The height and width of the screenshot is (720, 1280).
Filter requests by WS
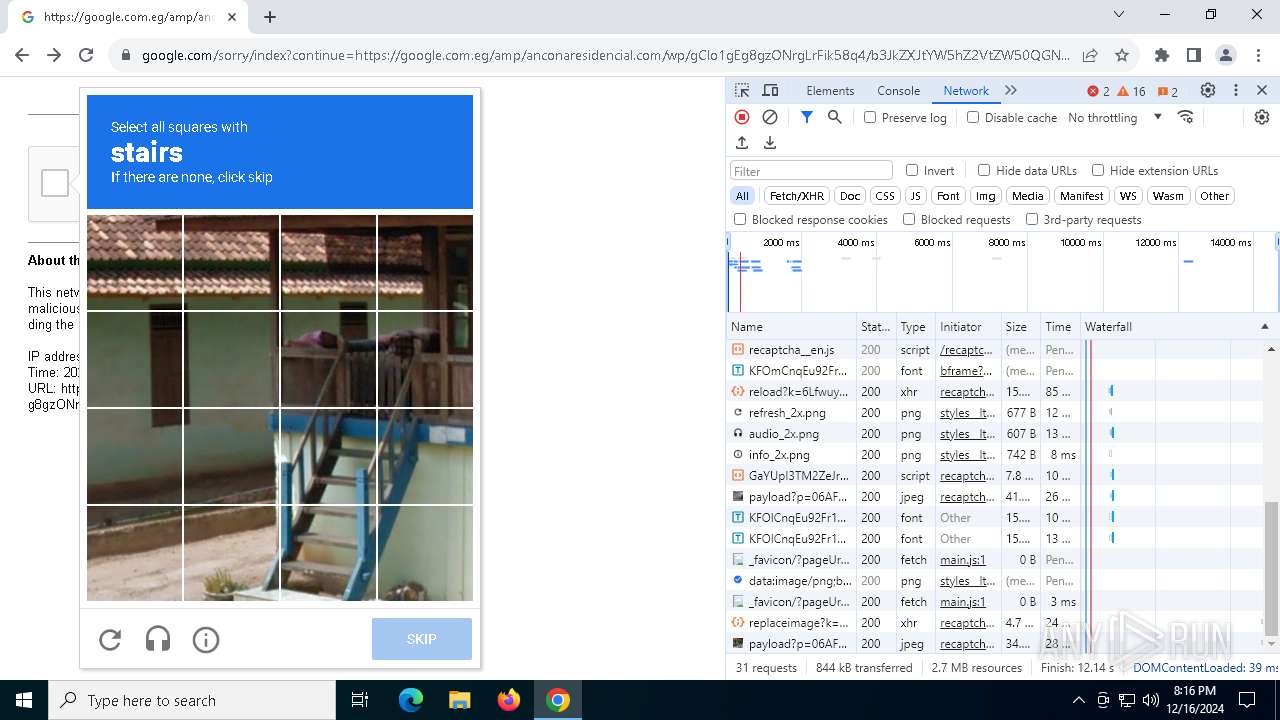tap(1128, 196)
